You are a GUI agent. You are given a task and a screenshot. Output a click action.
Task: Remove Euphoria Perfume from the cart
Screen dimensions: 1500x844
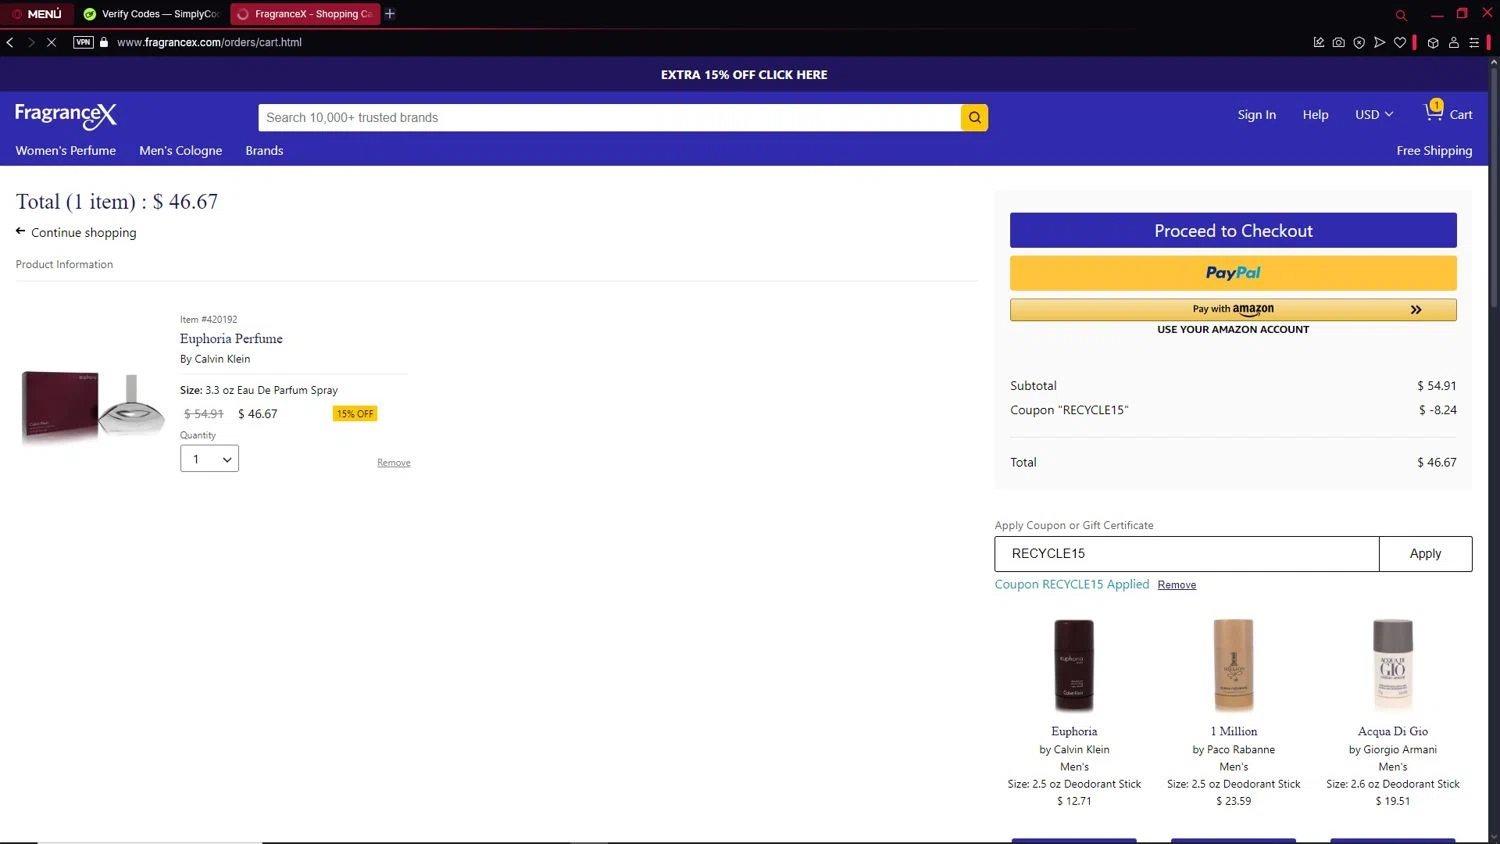pos(394,463)
